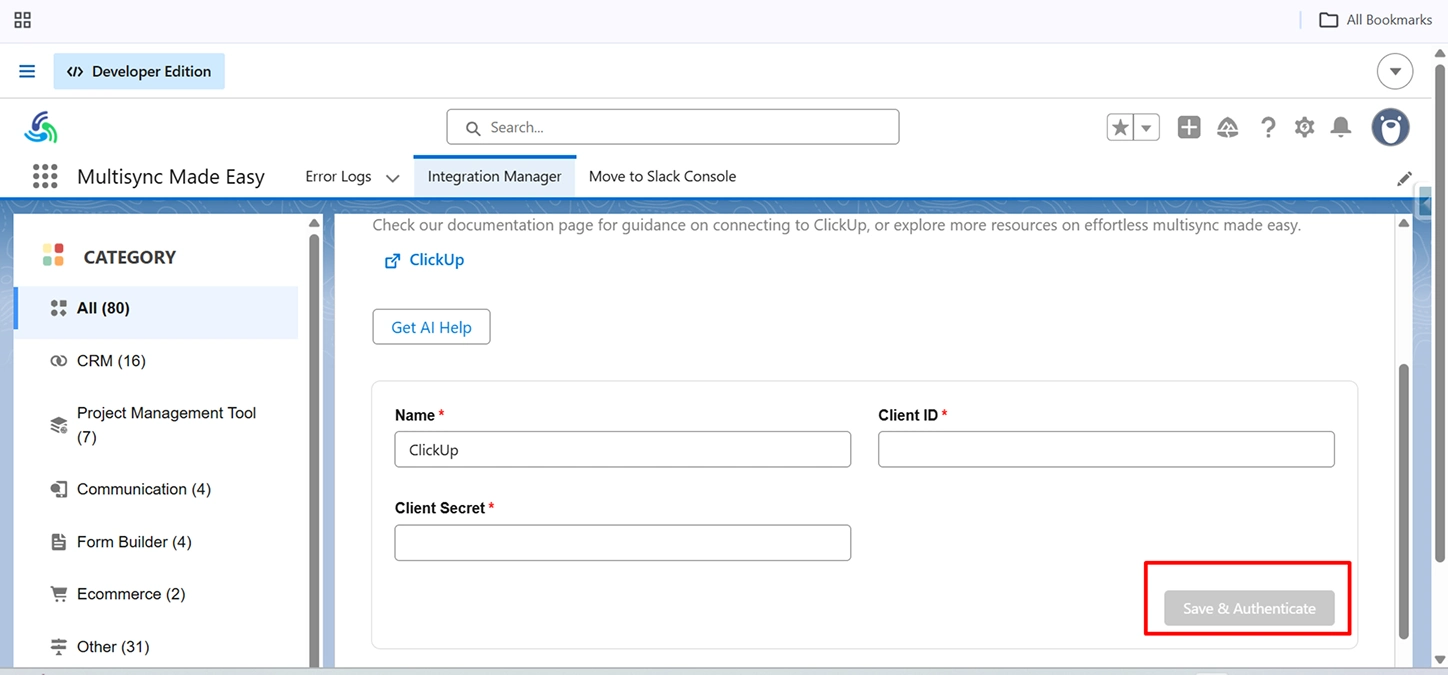The height and width of the screenshot is (675, 1448).
Task: Click the Get AI Help button
Action: click(431, 327)
